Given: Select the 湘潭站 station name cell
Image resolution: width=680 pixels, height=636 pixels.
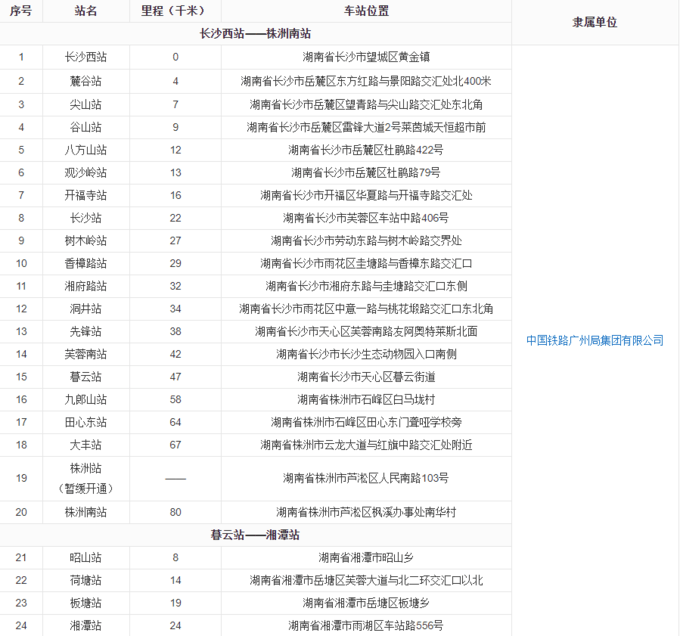Looking at the screenshot, I should point(86,625).
